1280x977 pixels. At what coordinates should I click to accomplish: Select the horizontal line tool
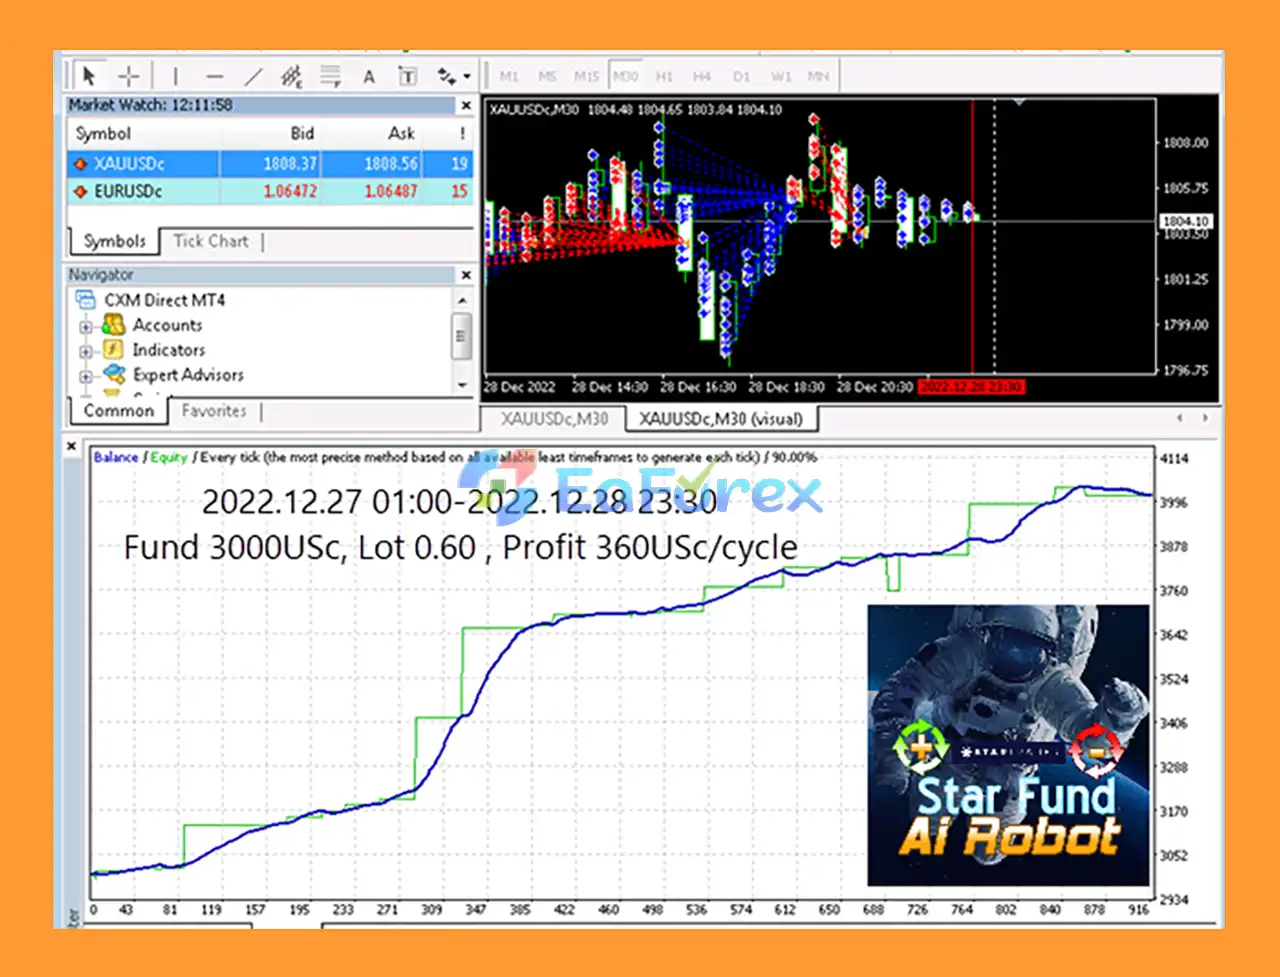tap(214, 76)
